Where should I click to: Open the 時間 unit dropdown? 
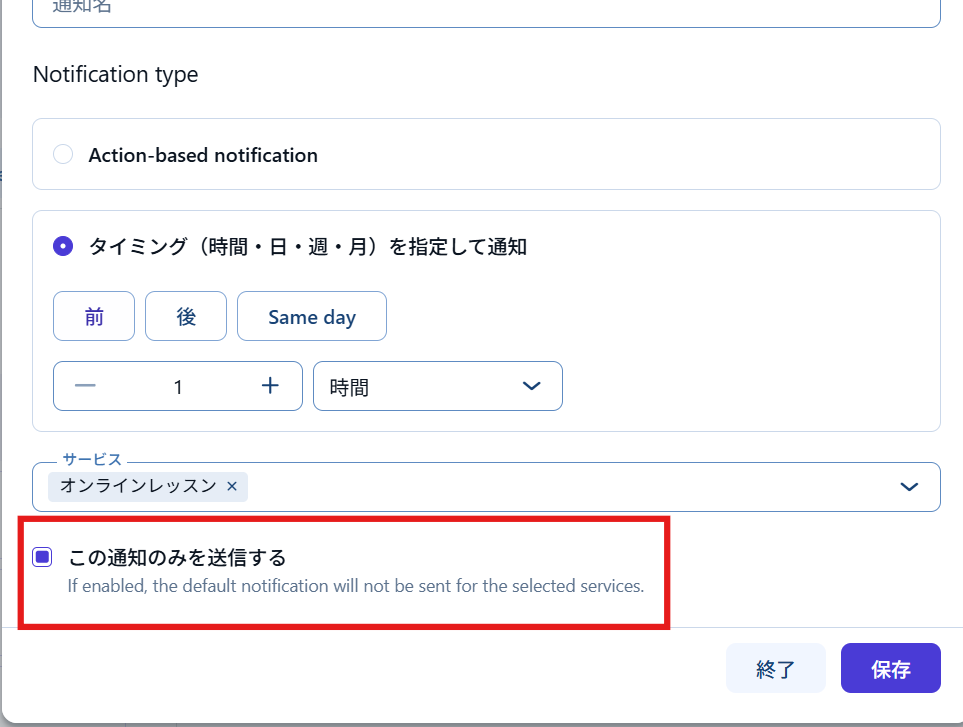click(x=437, y=387)
